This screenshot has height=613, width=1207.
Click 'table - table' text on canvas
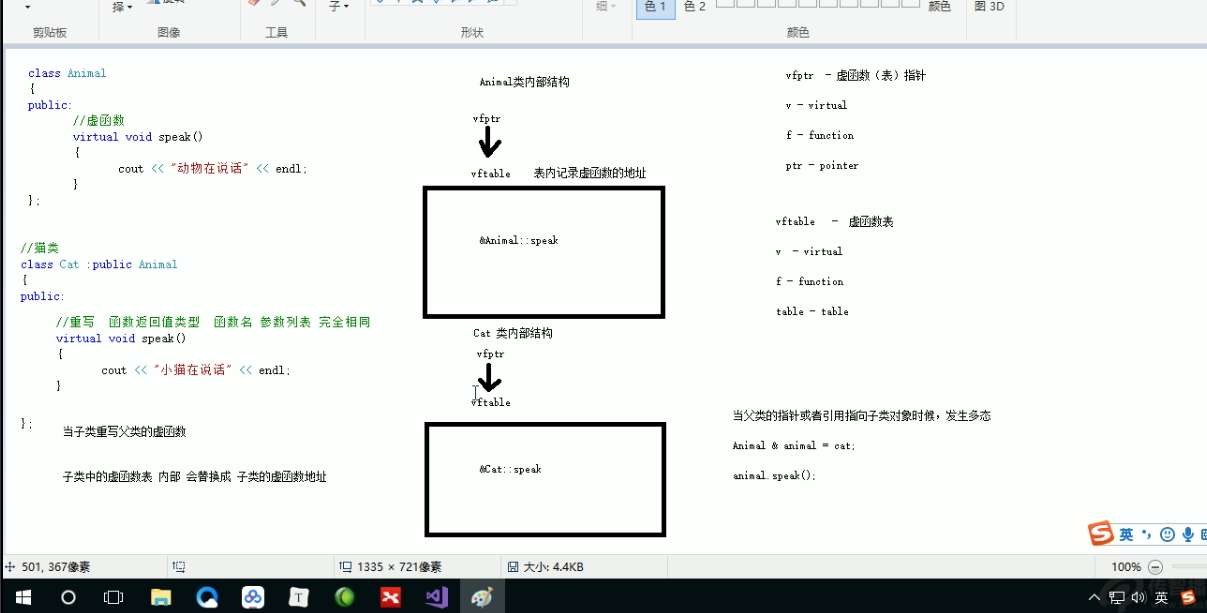click(812, 312)
